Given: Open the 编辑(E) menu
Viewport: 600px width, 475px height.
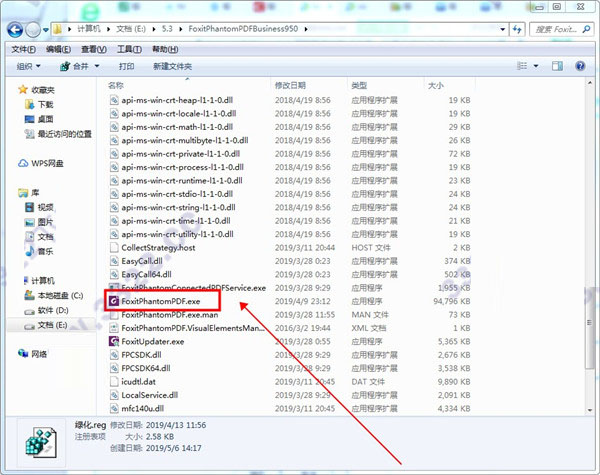Looking at the screenshot, I should click(x=58, y=49).
